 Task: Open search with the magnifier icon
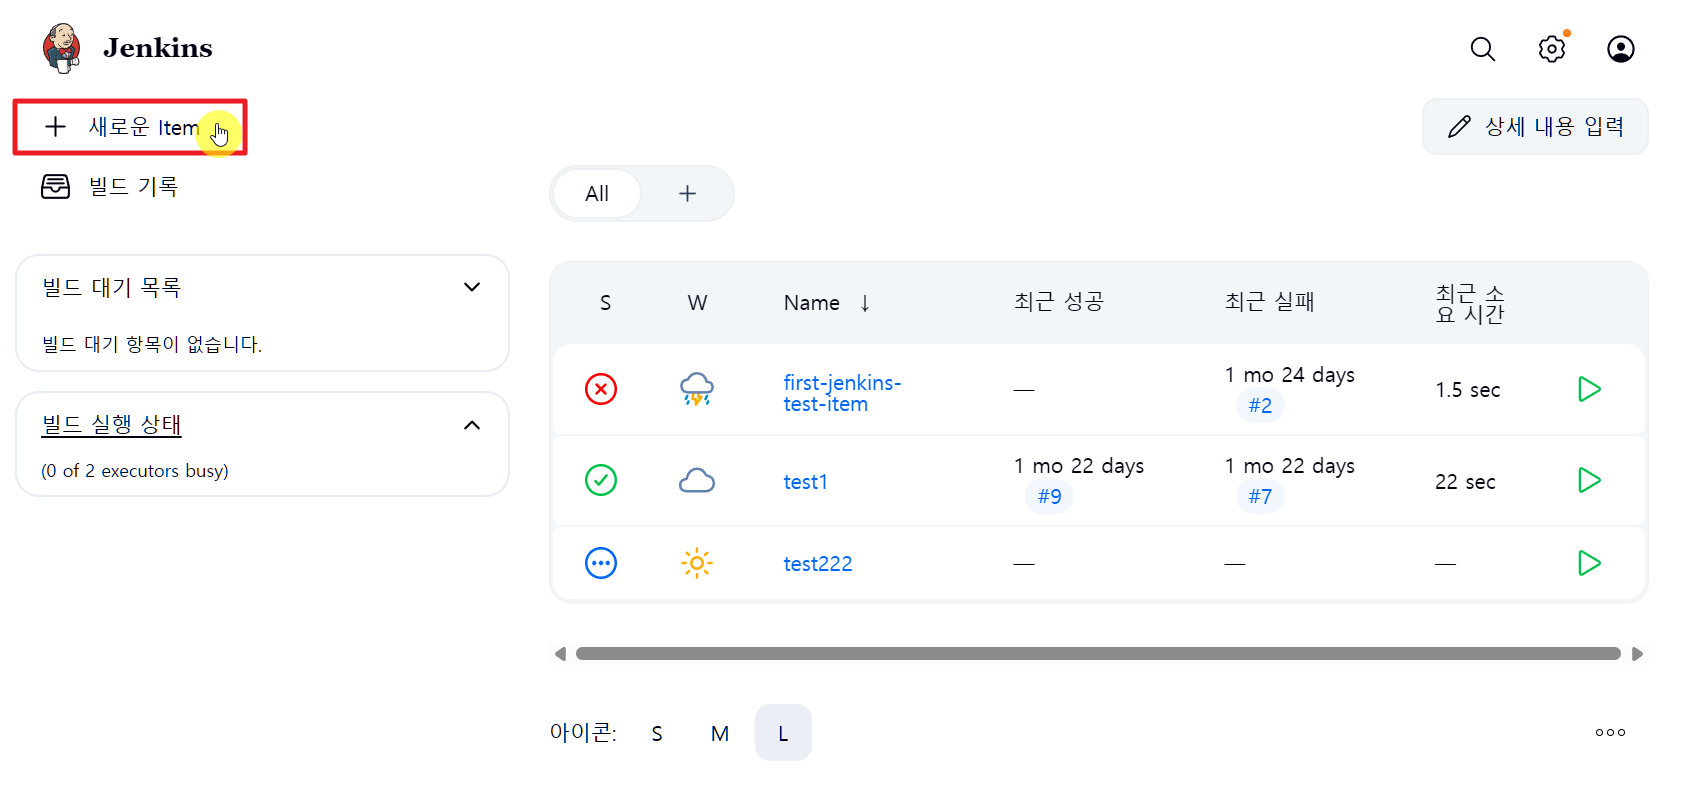coord(1482,49)
